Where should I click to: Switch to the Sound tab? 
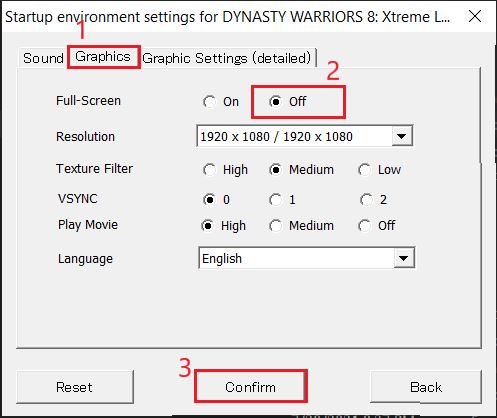coord(43,58)
